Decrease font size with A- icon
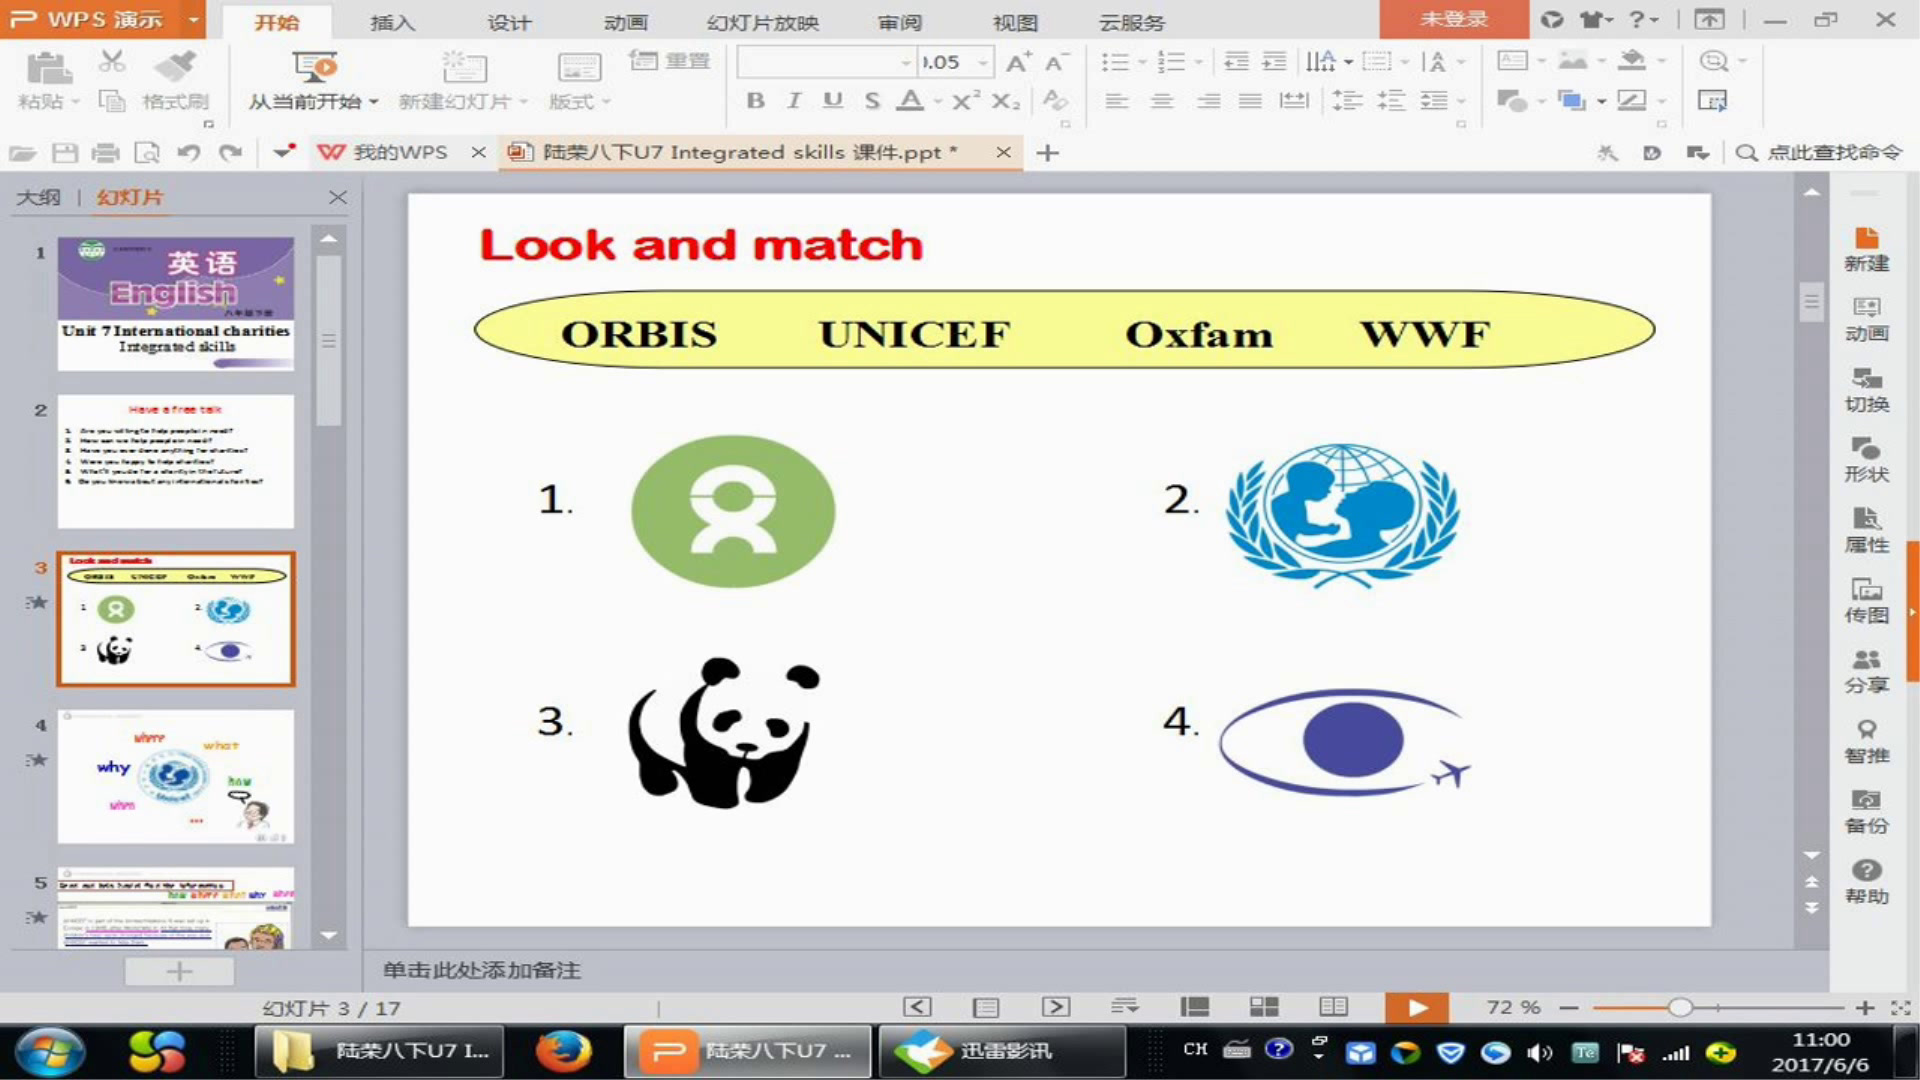 coord(1057,62)
